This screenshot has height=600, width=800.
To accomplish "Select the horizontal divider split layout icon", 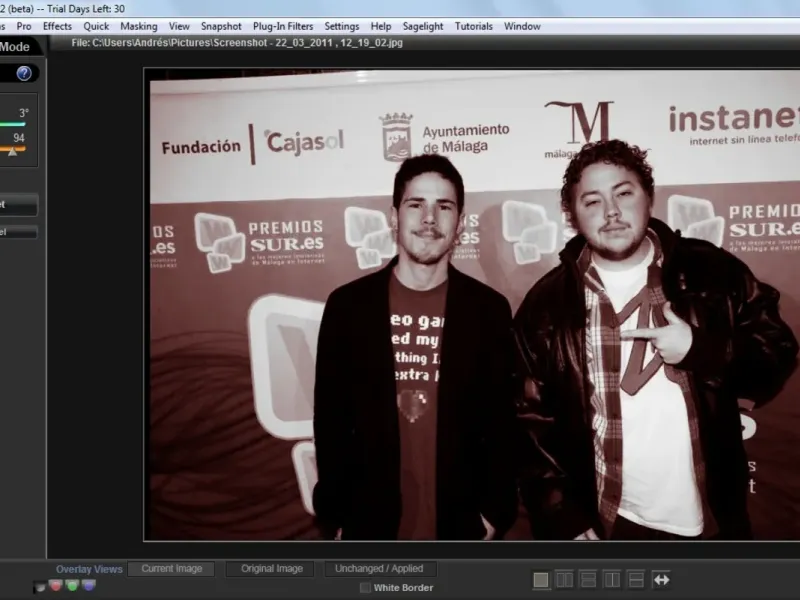I will 636,580.
